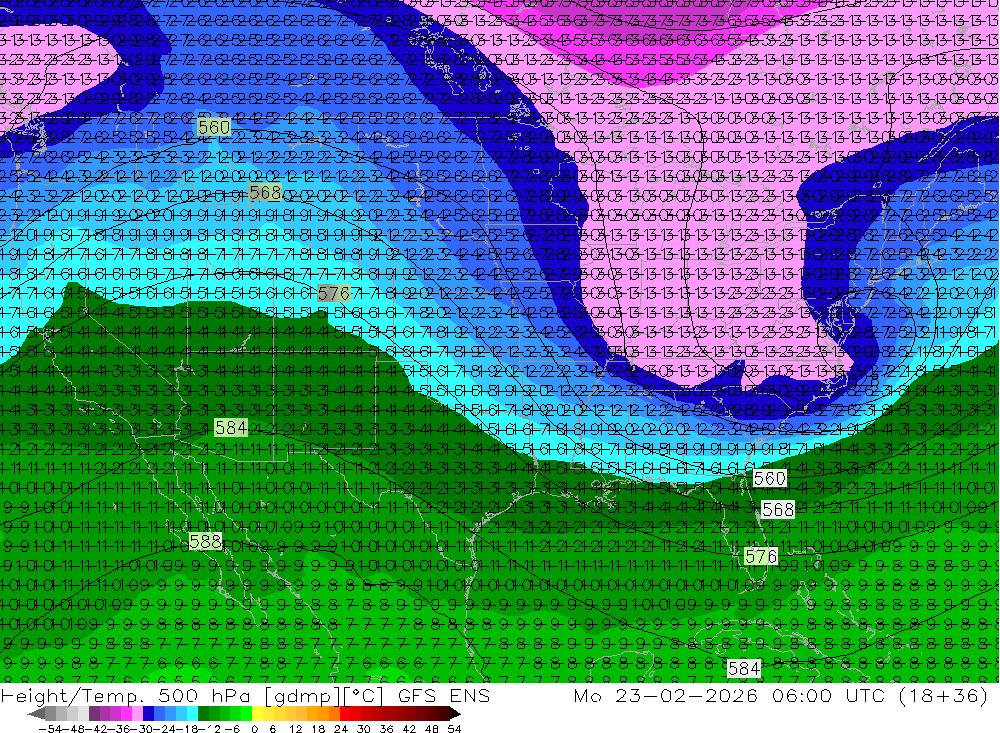Click the 584 contour label at the bottom edge
Viewport: 1000px width, 733px height.
click(x=744, y=669)
